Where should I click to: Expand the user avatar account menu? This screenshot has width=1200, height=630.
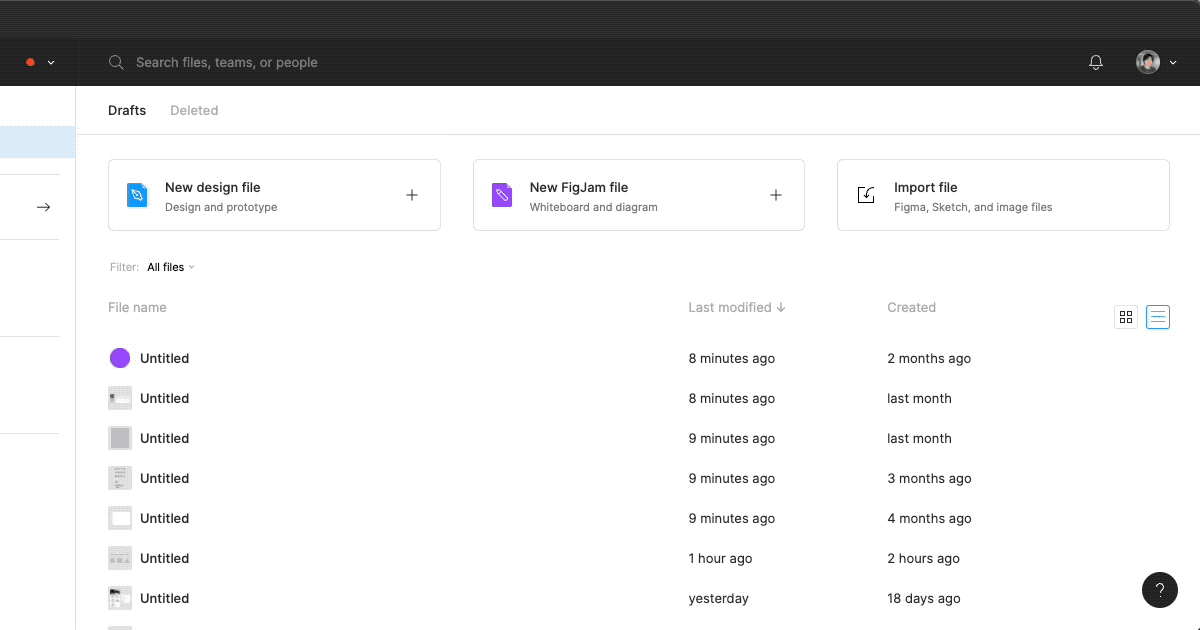[x=1156, y=62]
